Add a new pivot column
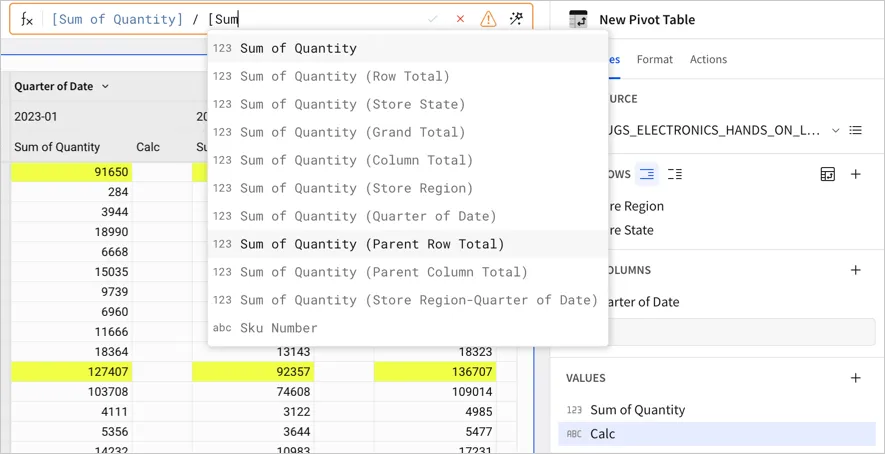This screenshot has width=885, height=454. click(856, 270)
